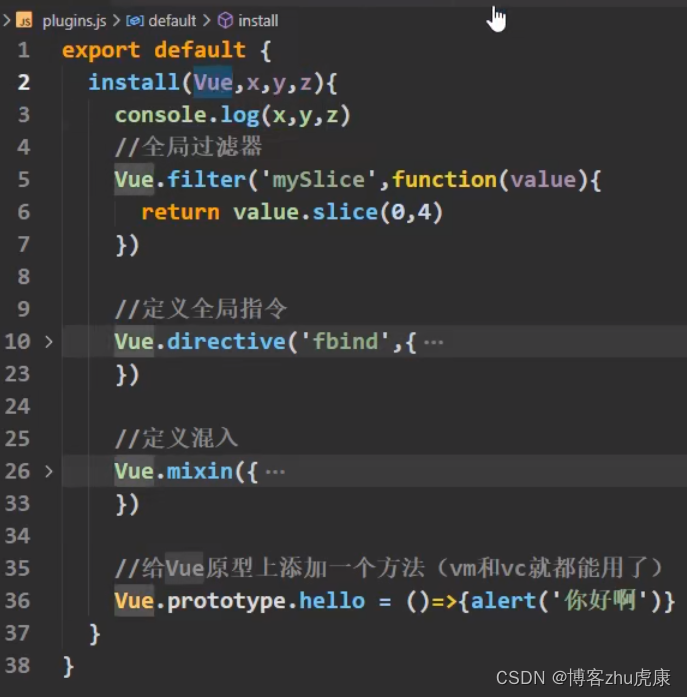Click 'directive' on line 10

point(226,341)
